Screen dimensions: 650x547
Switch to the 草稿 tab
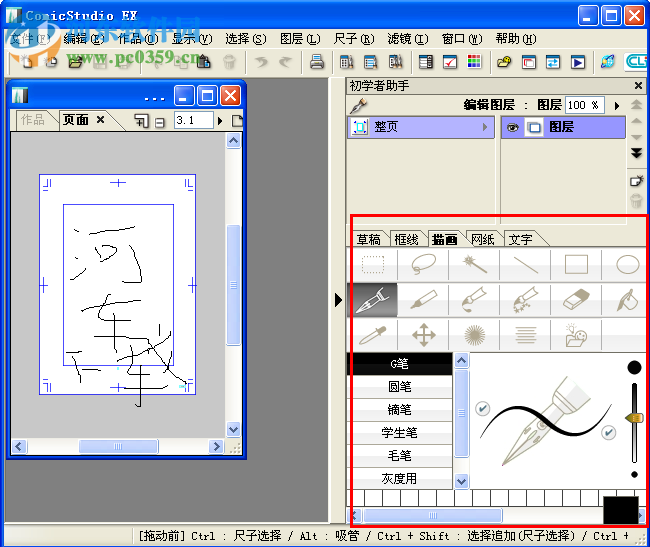pos(369,239)
